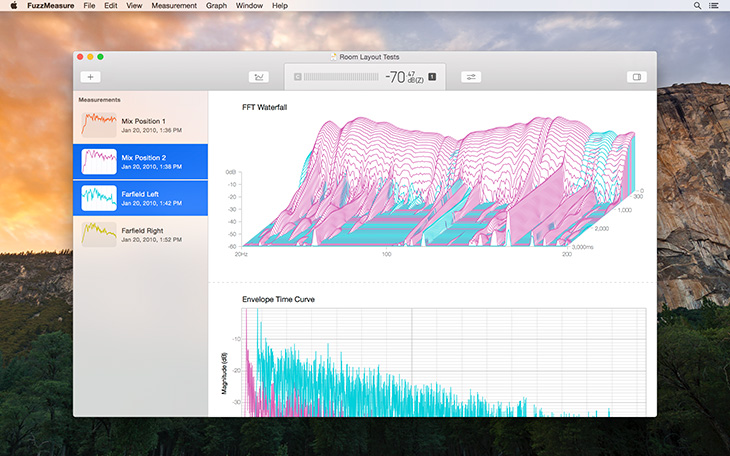
Task: Click the Farfield Left thumbnail
Action: [97, 197]
